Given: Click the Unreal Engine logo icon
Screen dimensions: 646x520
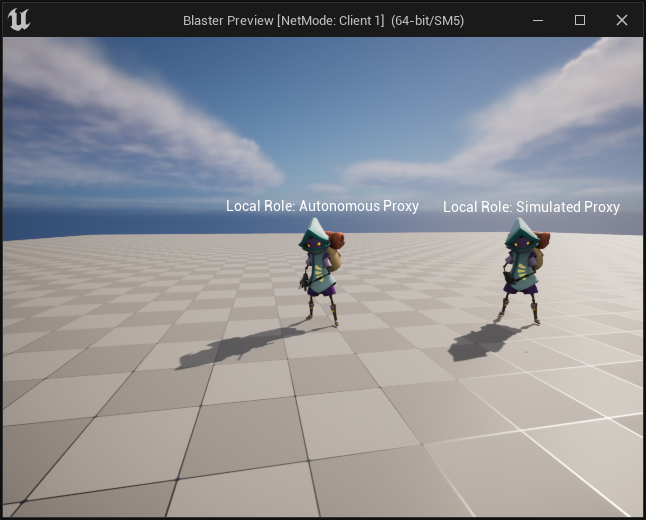Looking at the screenshot, I should (x=19, y=20).
